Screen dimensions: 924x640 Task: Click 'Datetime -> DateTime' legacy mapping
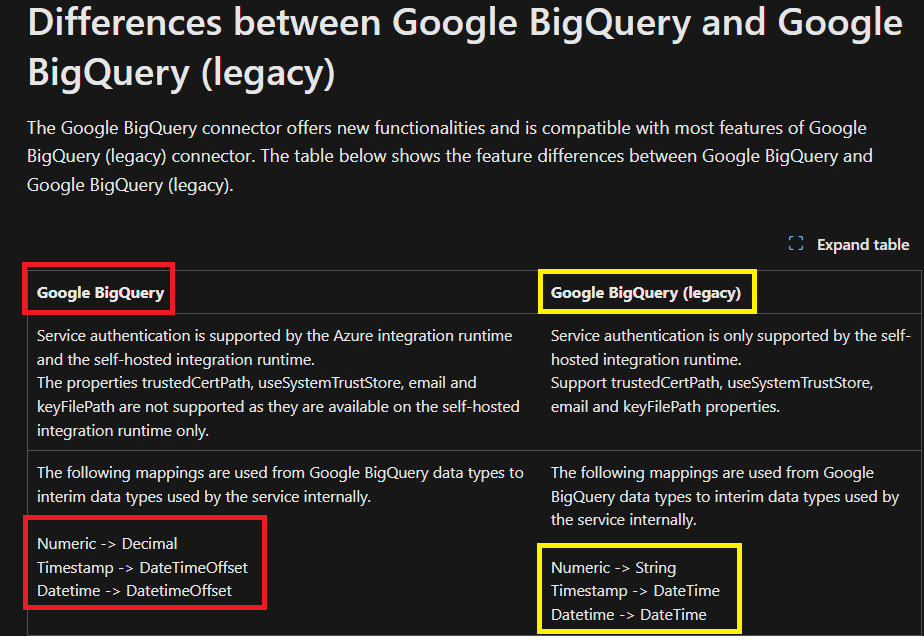(x=628, y=615)
